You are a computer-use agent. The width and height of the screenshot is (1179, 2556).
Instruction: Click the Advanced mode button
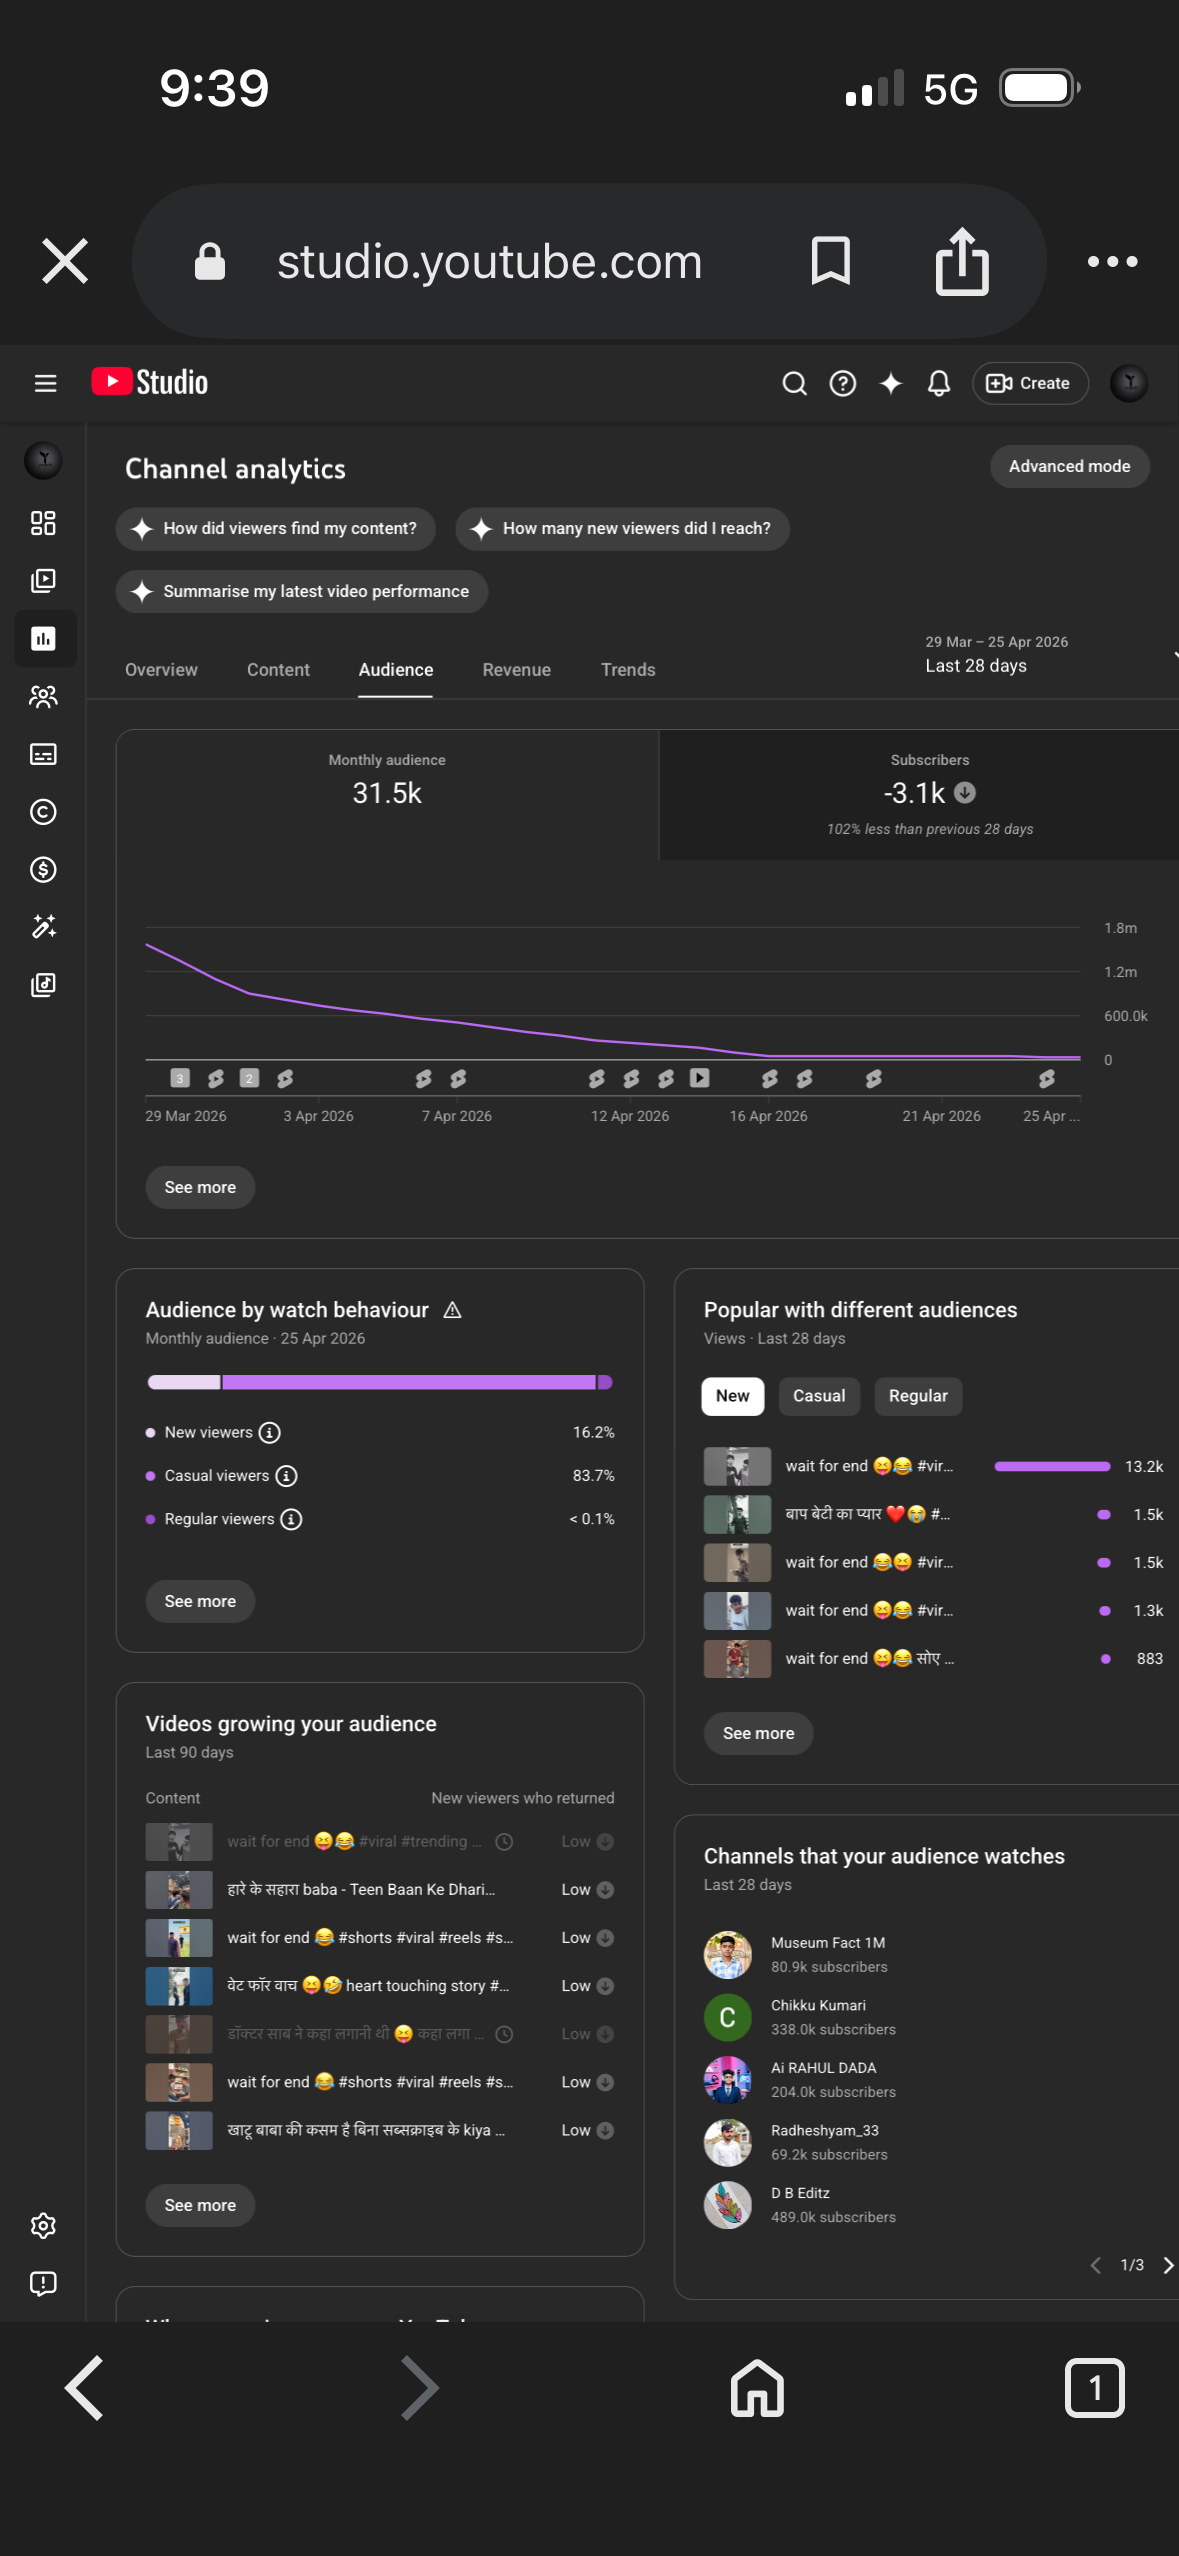[1068, 466]
